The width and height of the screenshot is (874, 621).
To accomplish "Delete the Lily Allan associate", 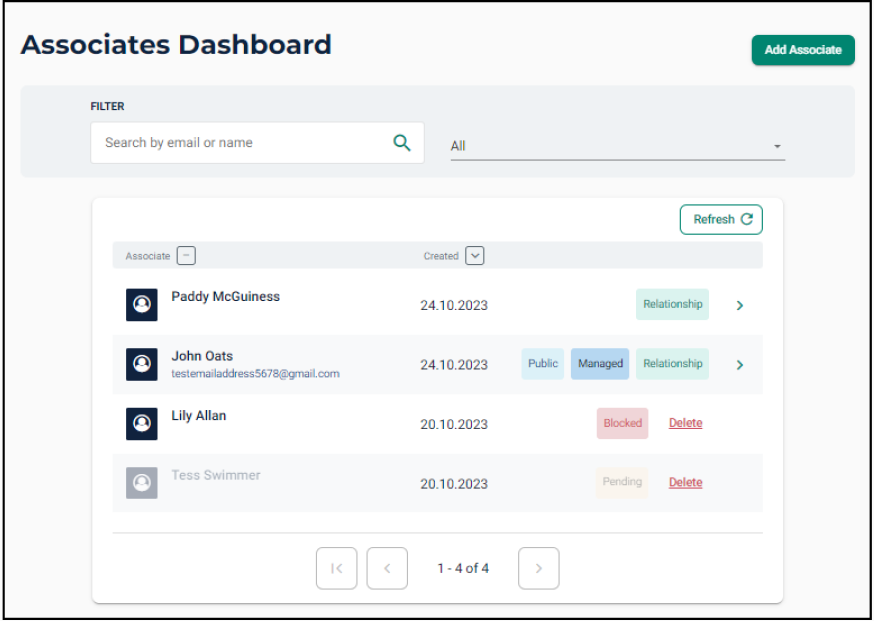I will coord(685,423).
